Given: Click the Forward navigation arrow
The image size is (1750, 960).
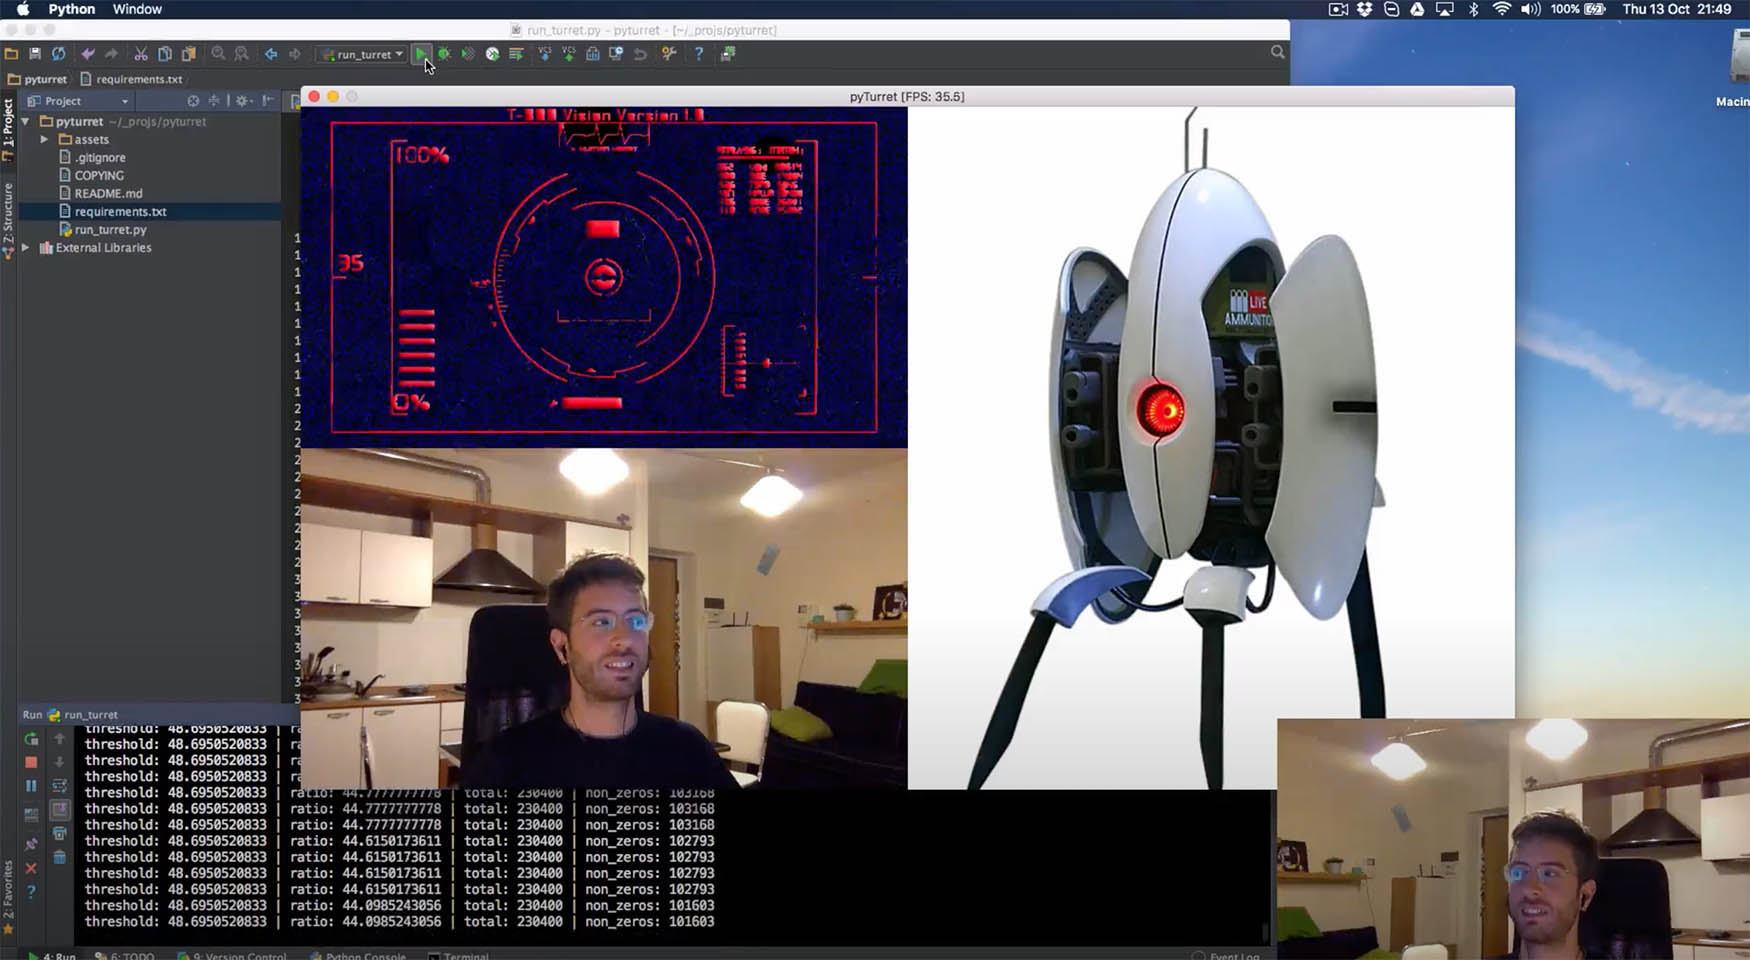Looking at the screenshot, I should (294, 54).
